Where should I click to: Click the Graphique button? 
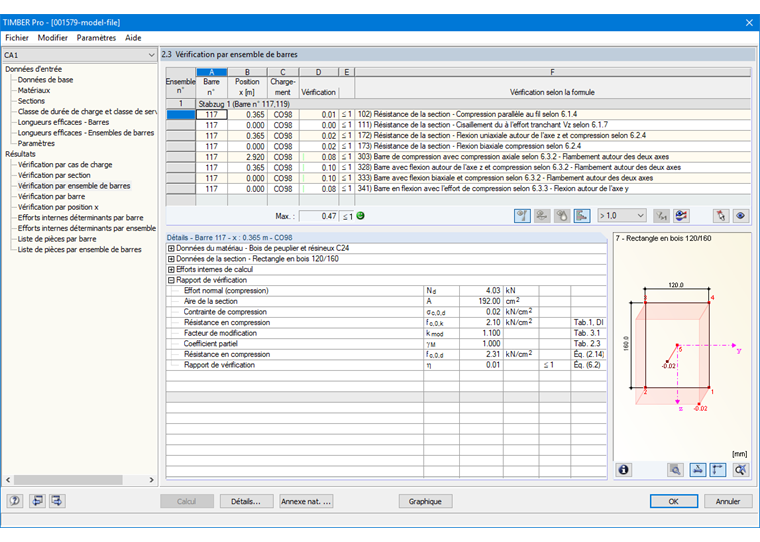[425, 501]
